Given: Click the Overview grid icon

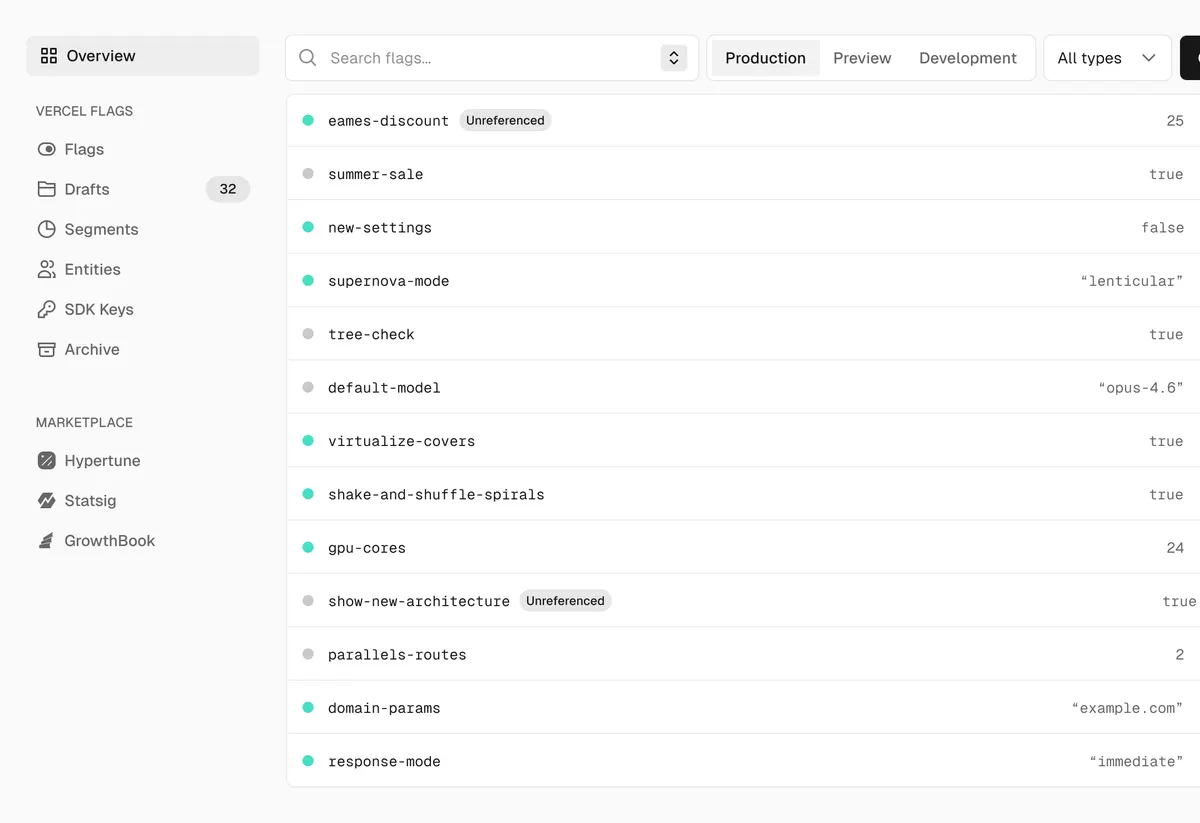Looking at the screenshot, I should click(x=48, y=56).
